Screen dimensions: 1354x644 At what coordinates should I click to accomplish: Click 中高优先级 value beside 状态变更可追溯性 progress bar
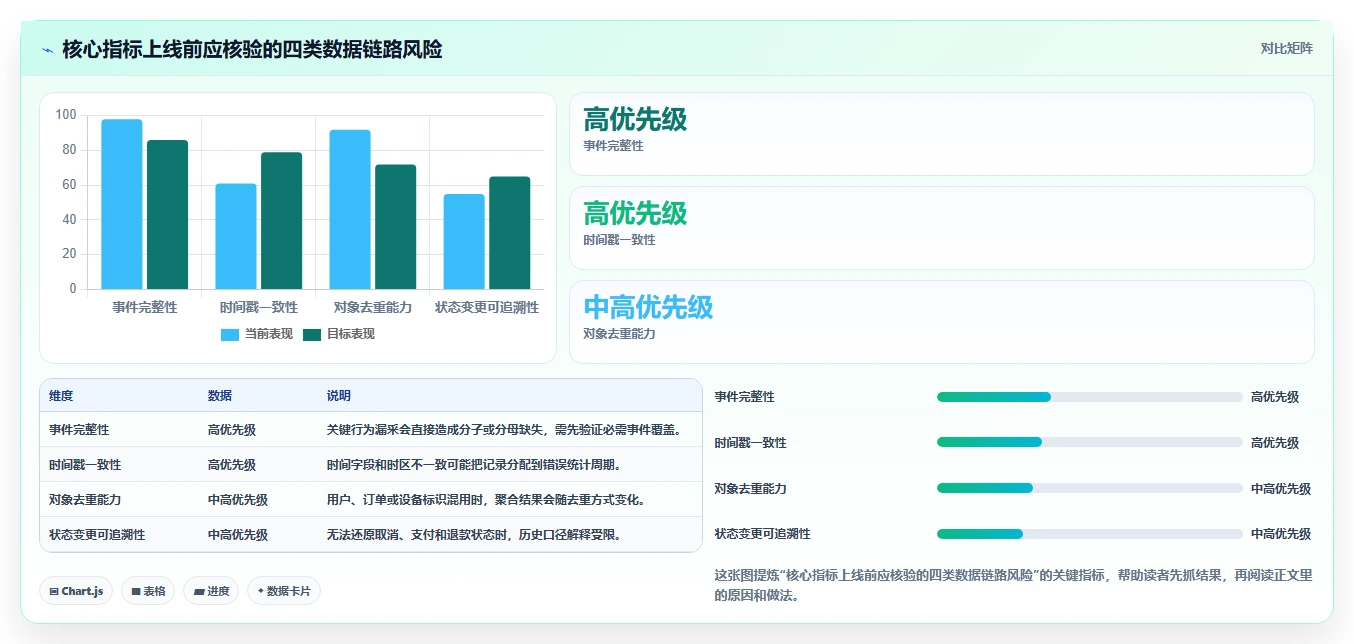[1281, 534]
